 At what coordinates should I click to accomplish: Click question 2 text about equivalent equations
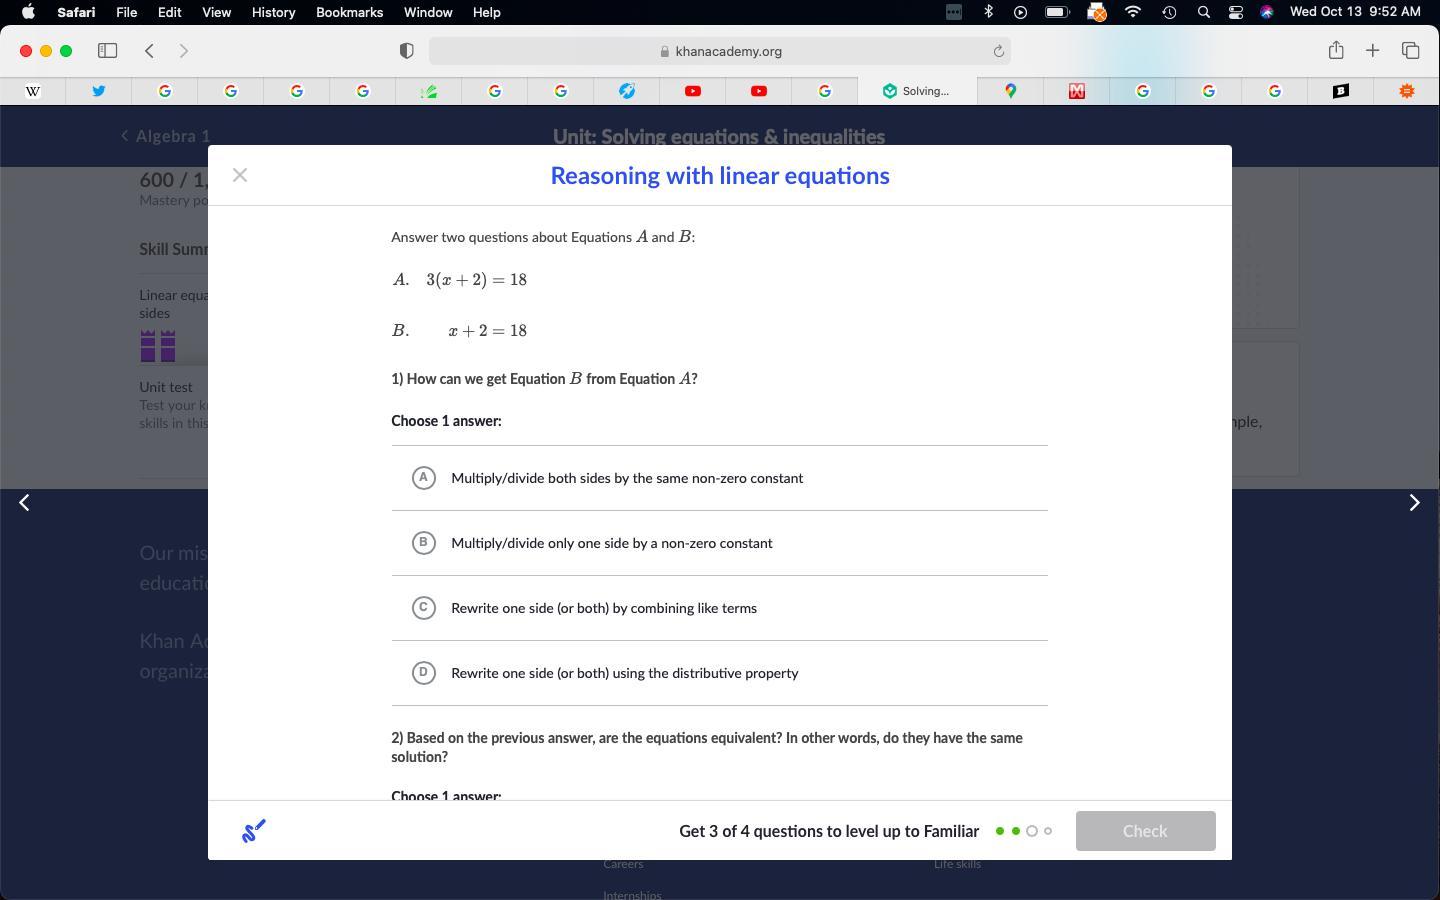click(x=707, y=747)
